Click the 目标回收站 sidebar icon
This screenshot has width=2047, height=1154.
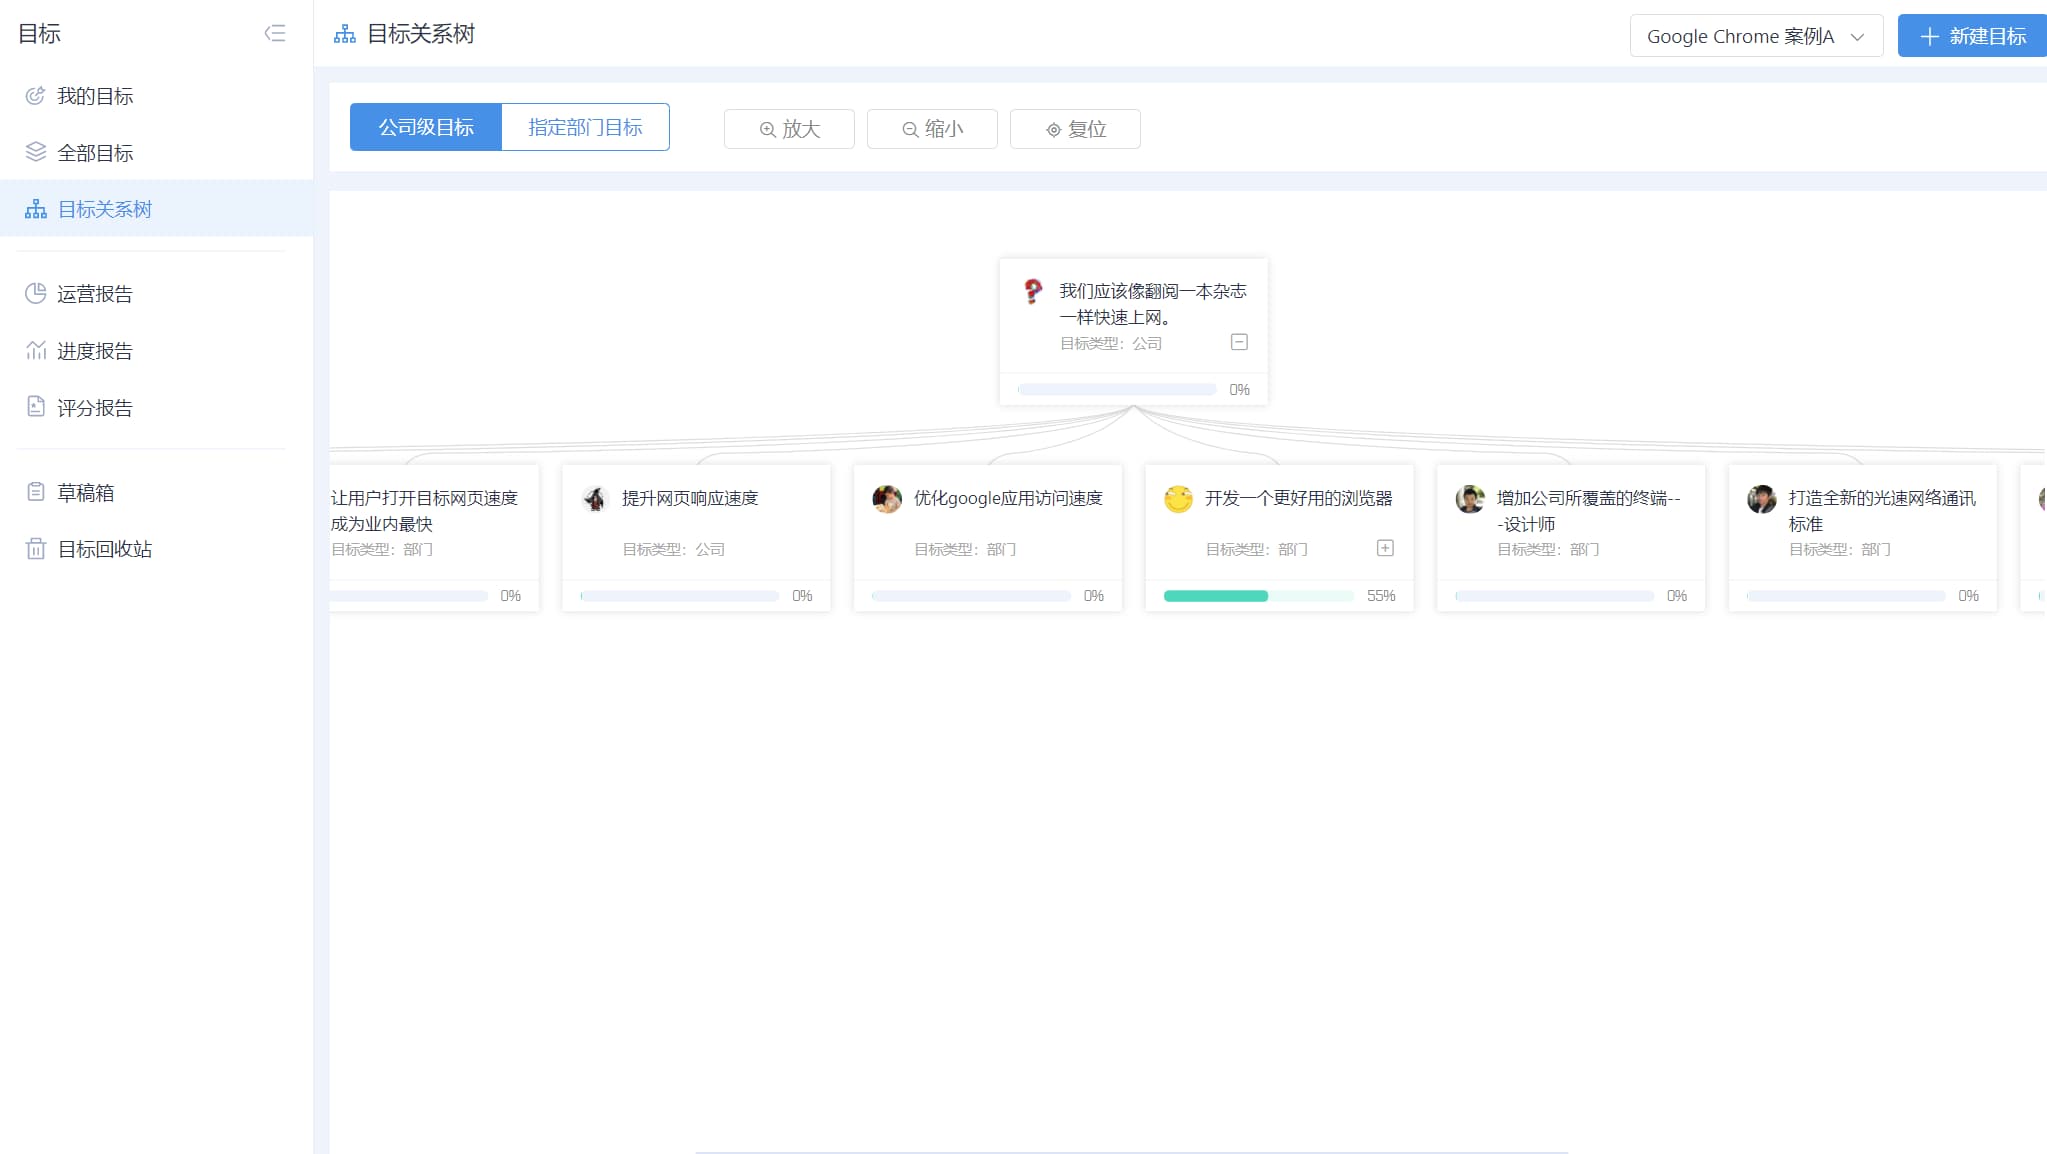coord(35,548)
